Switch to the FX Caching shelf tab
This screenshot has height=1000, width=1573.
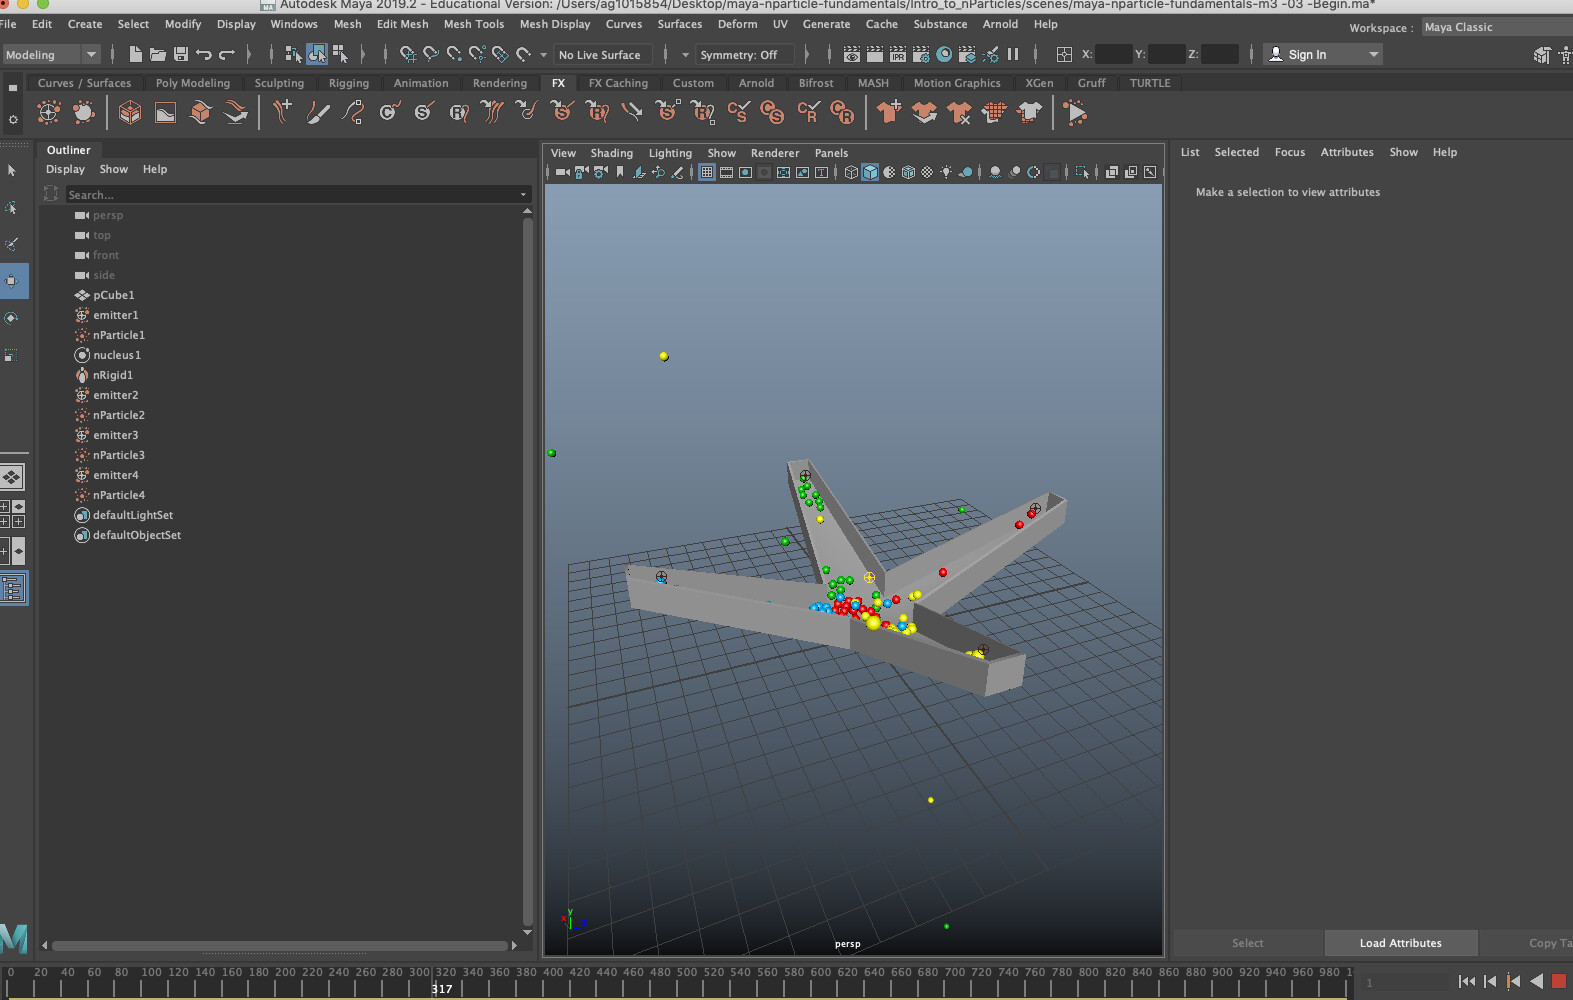tap(617, 83)
